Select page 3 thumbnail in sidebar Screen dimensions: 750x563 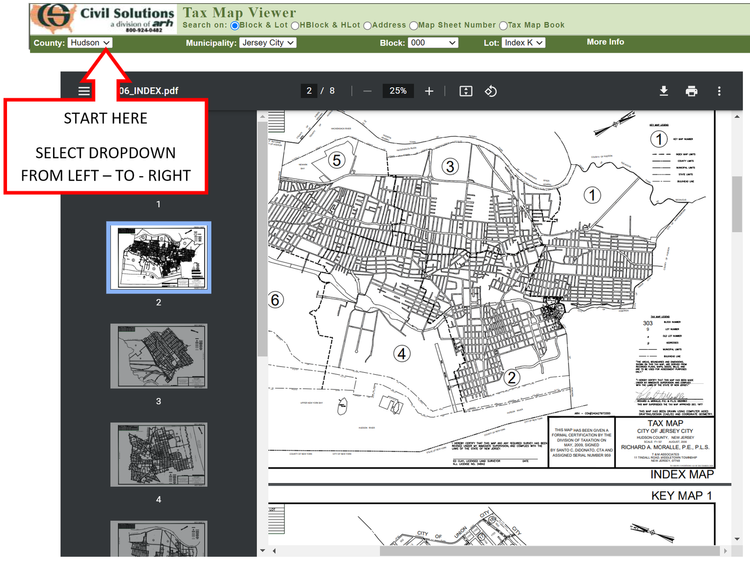click(159, 356)
